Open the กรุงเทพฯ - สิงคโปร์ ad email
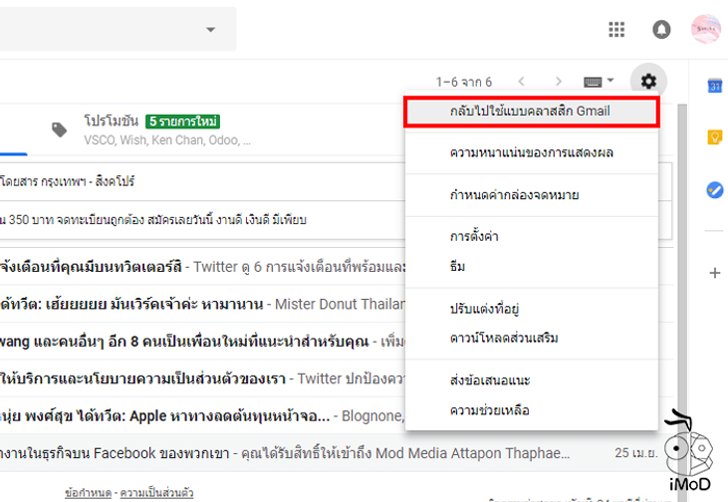728x502 pixels. click(x=202, y=182)
